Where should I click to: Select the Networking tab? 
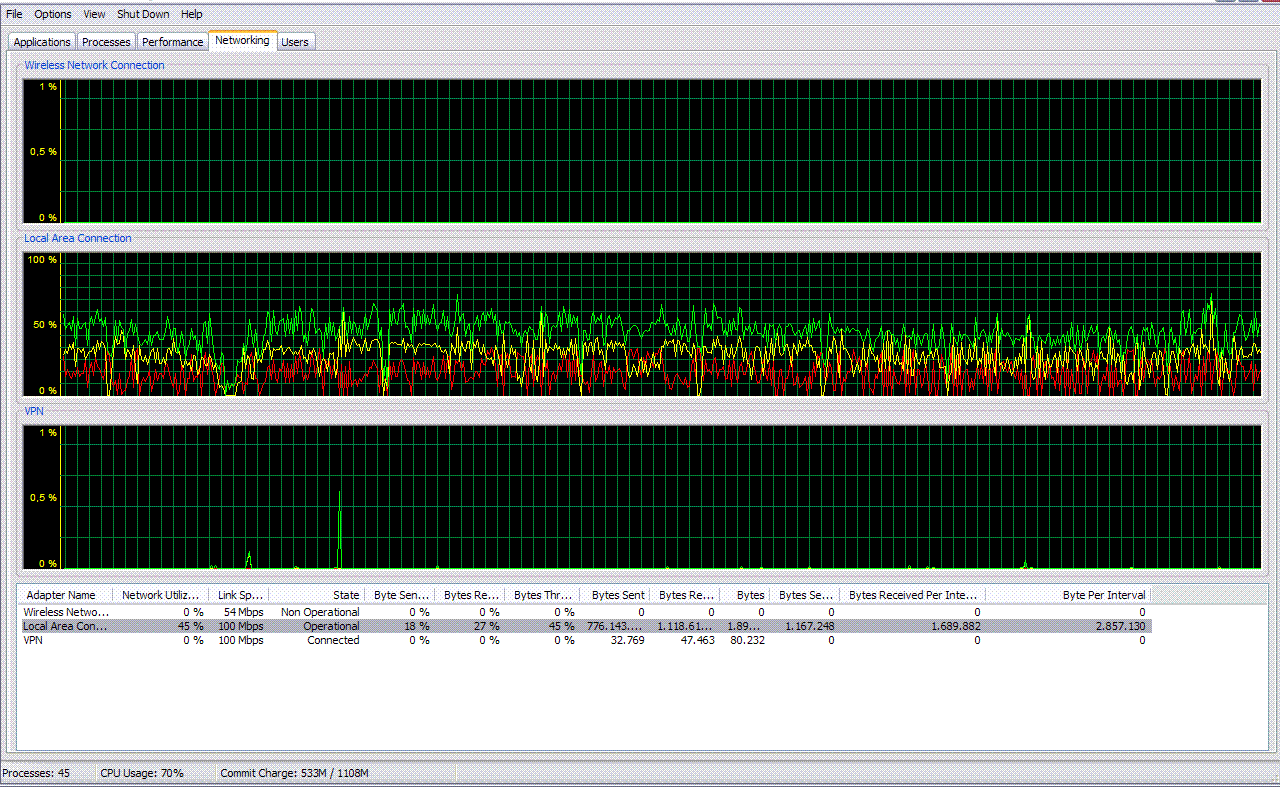tap(242, 41)
